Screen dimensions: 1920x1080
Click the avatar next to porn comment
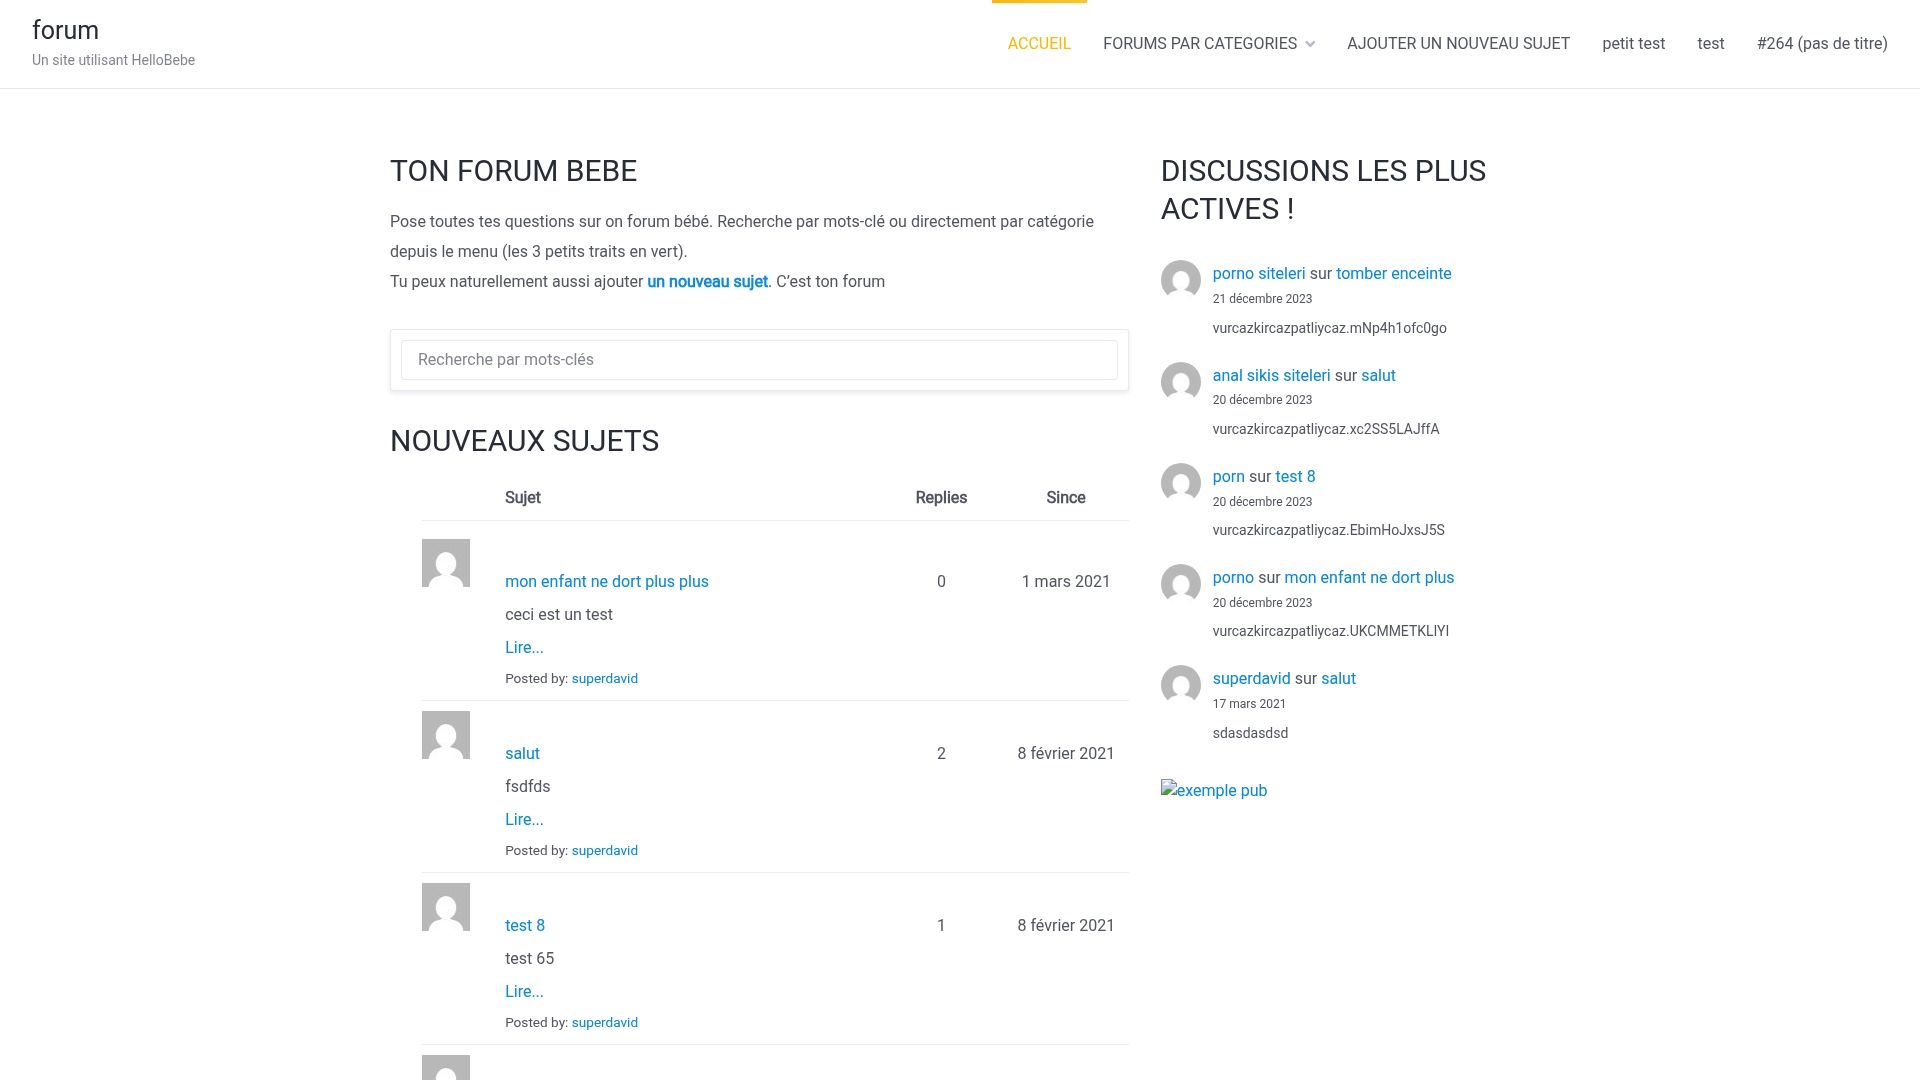(1181, 483)
